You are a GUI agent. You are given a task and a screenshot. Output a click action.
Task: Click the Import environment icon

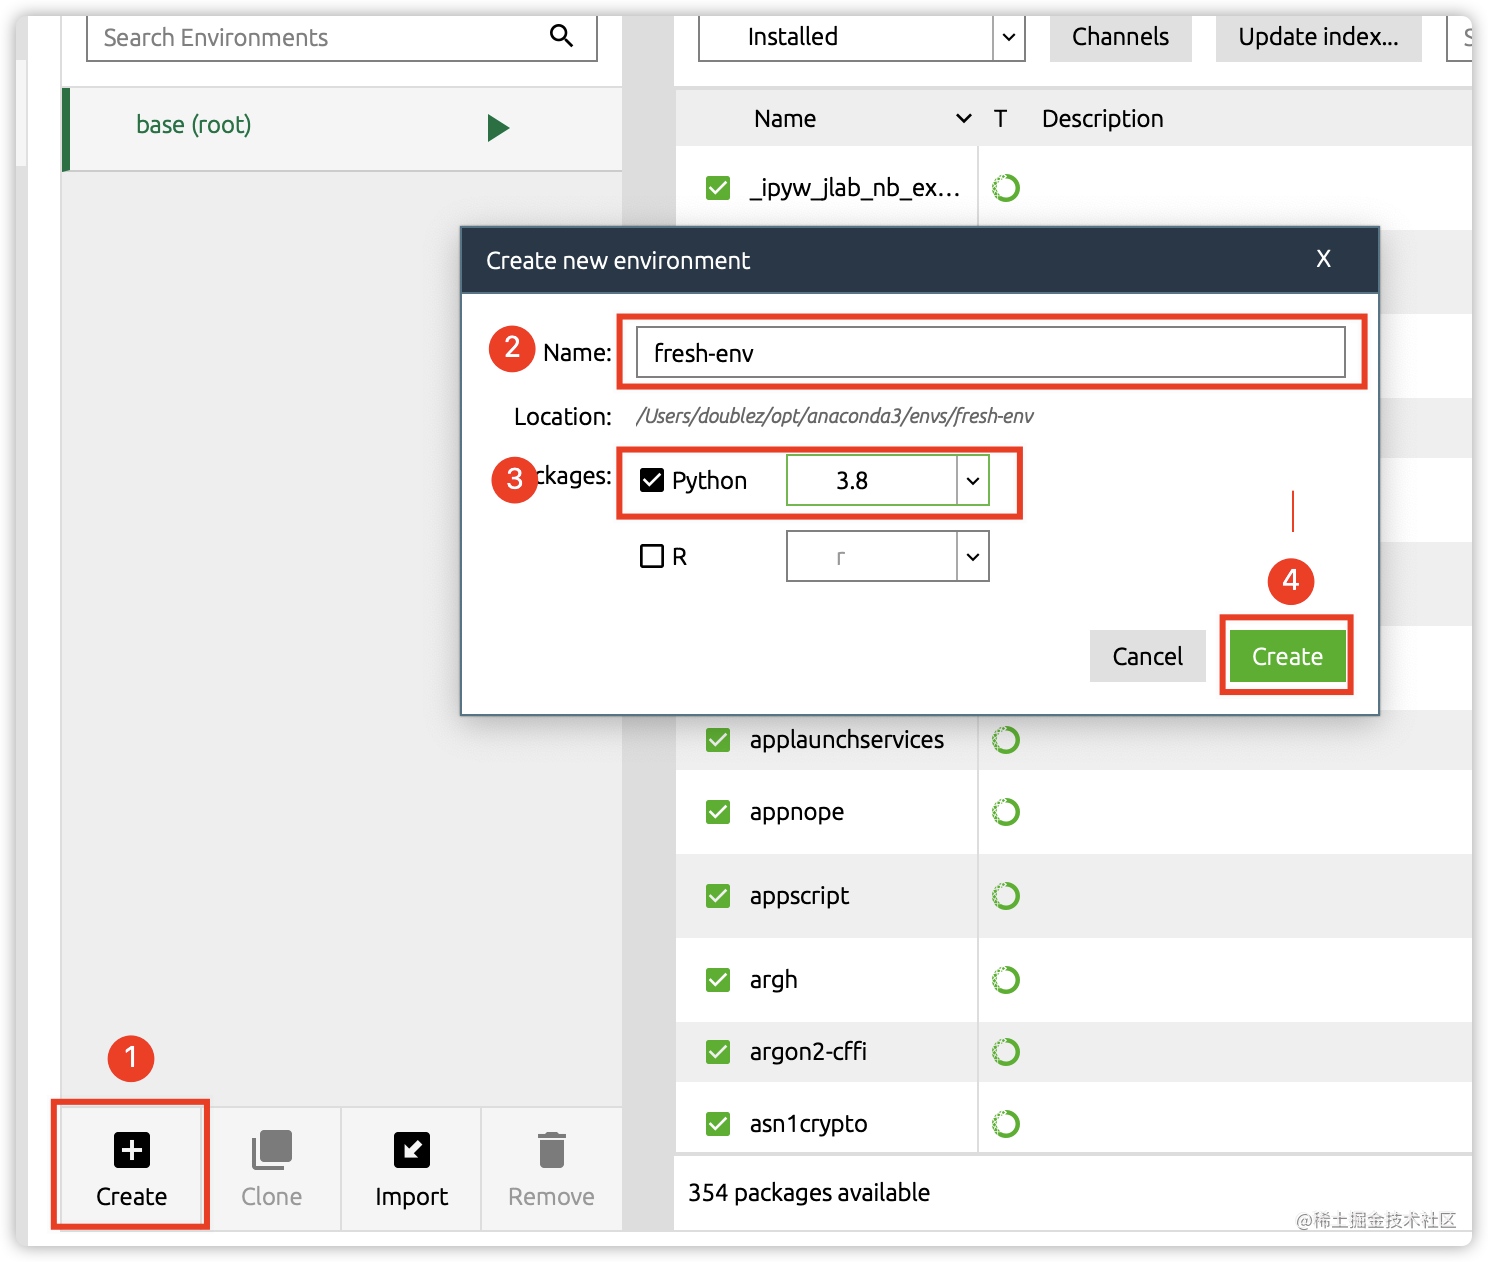pyautogui.click(x=411, y=1150)
